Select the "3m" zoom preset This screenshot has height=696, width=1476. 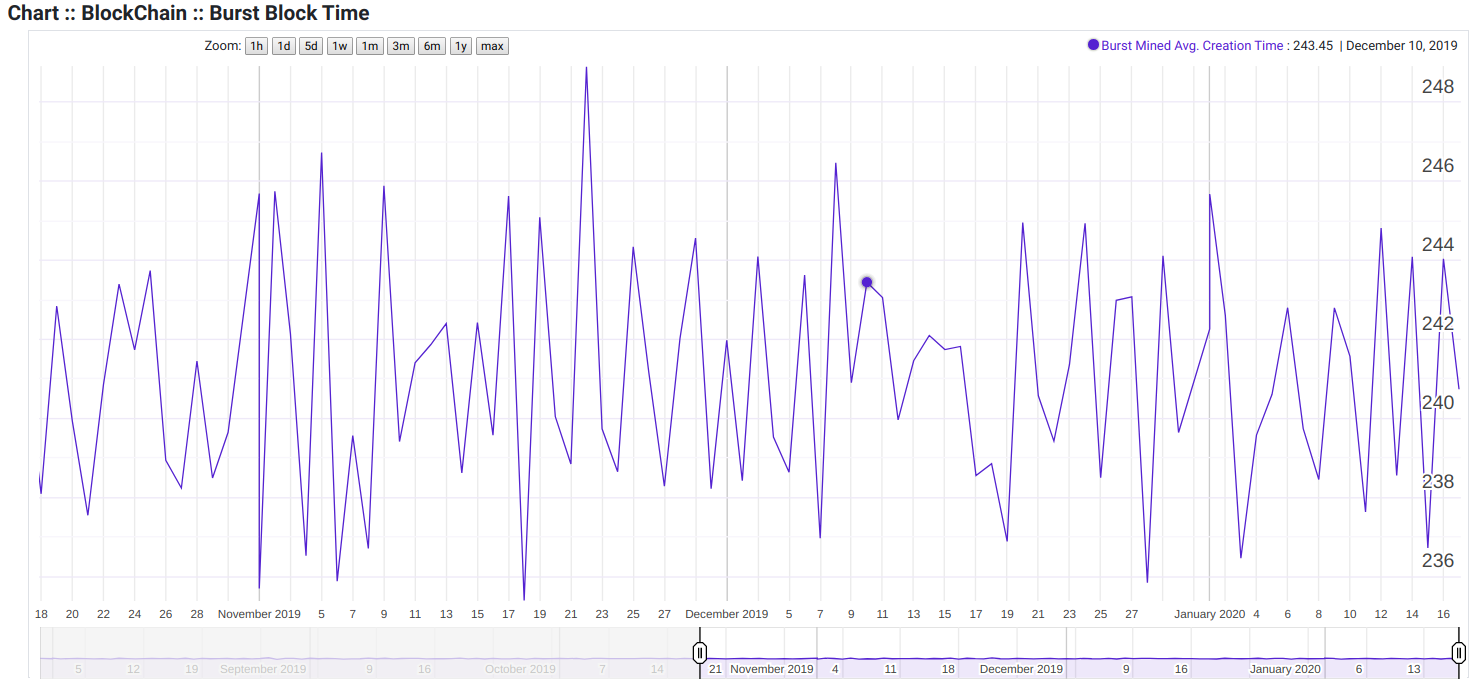(x=400, y=45)
